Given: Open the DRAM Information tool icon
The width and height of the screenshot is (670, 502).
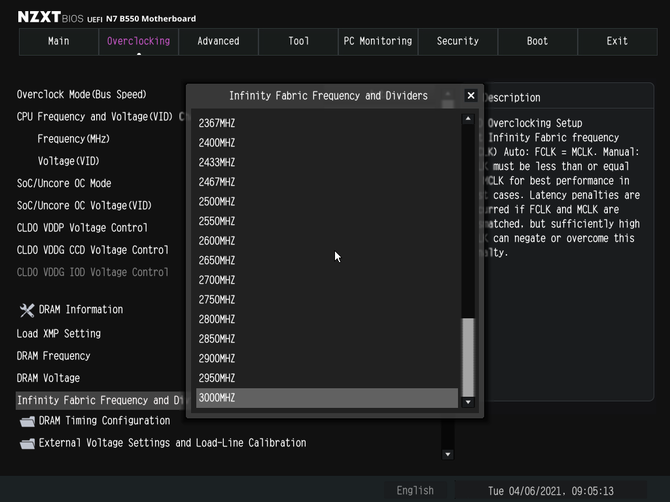Looking at the screenshot, I should (x=27, y=310).
